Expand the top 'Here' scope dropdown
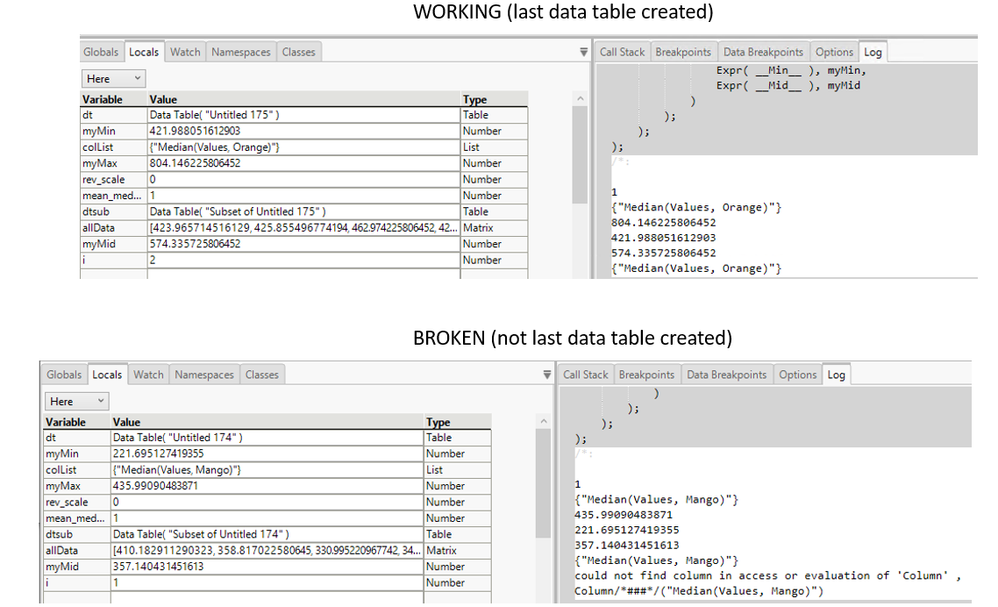This screenshot has width=998, height=607. [x=113, y=79]
